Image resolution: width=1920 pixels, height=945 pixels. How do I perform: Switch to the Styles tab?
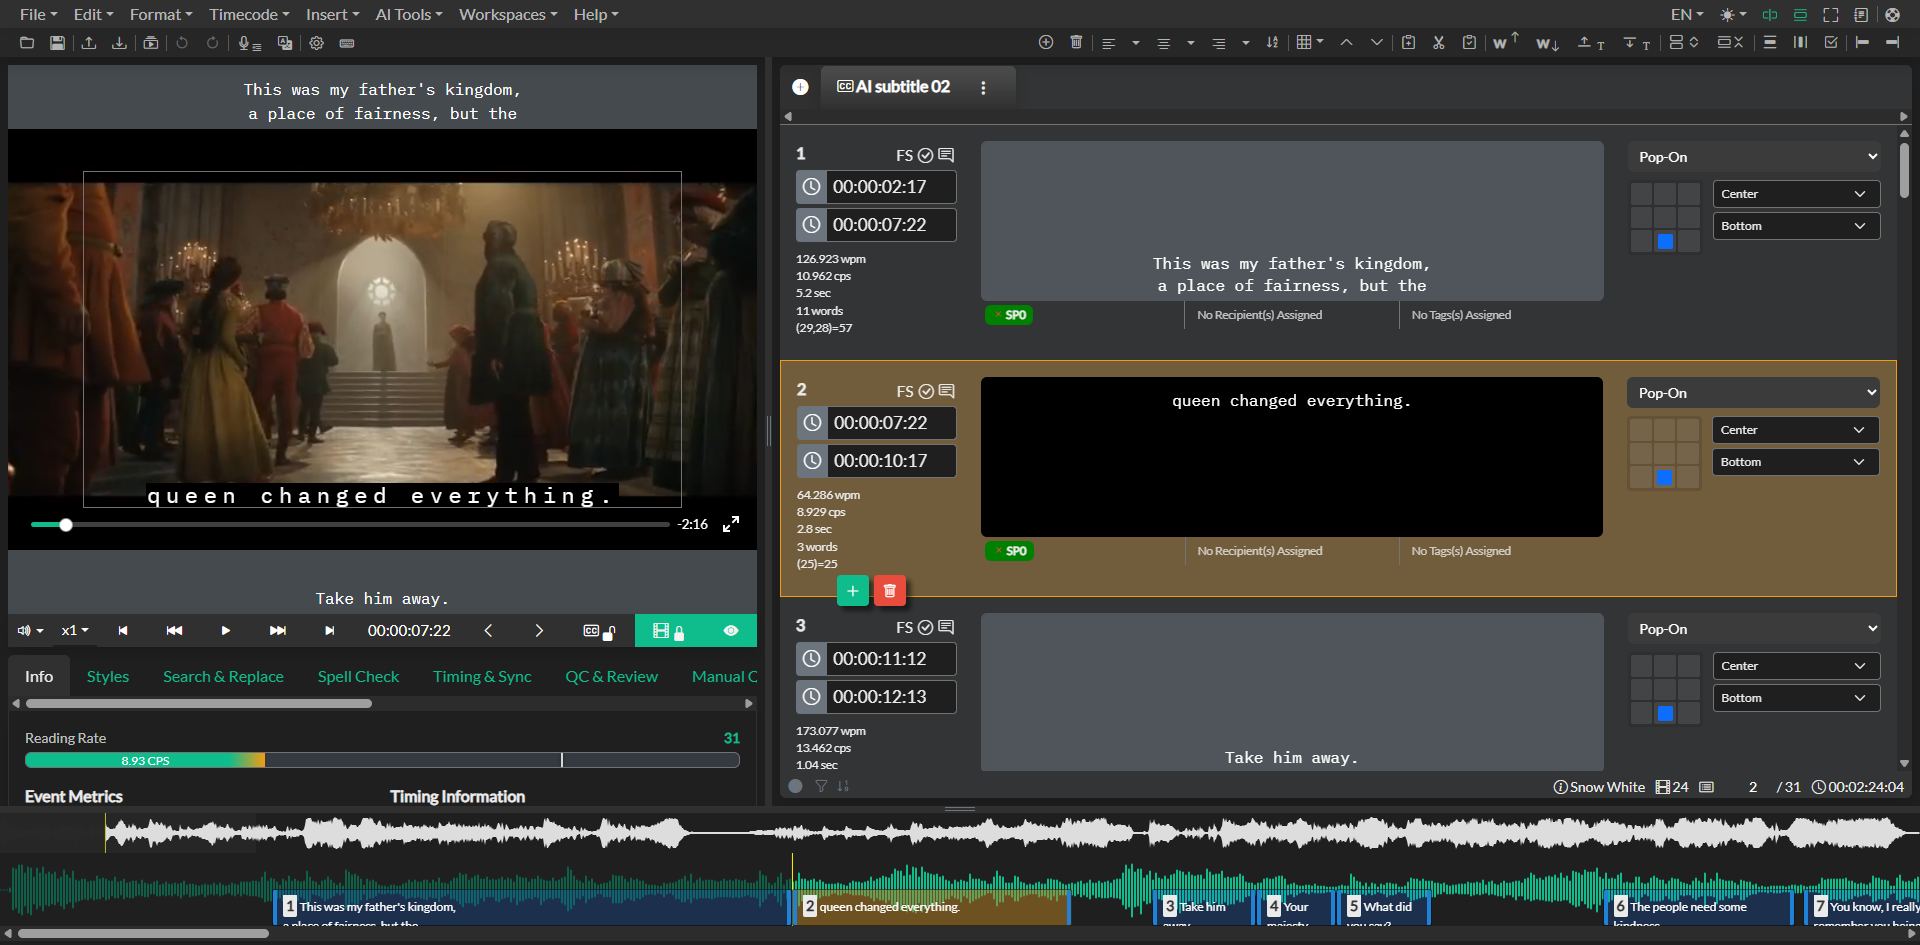point(108,677)
